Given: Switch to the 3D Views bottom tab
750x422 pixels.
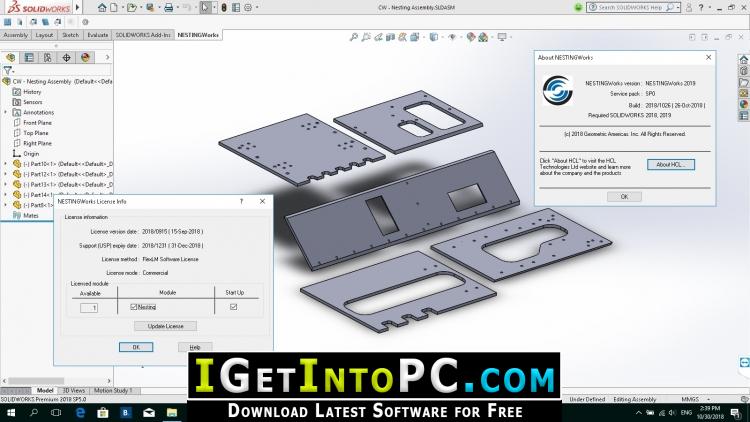Looking at the screenshot, I should pos(74,390).
